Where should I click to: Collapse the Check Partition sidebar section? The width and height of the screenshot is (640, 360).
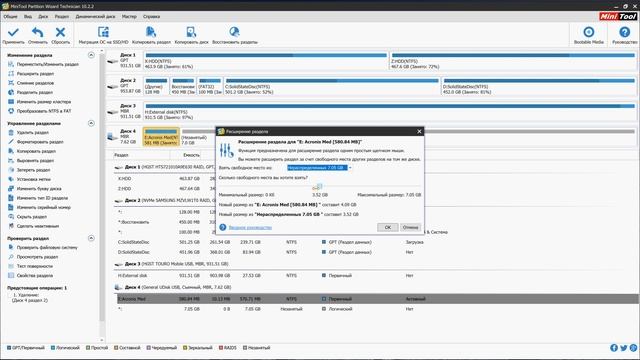point(91,238)
